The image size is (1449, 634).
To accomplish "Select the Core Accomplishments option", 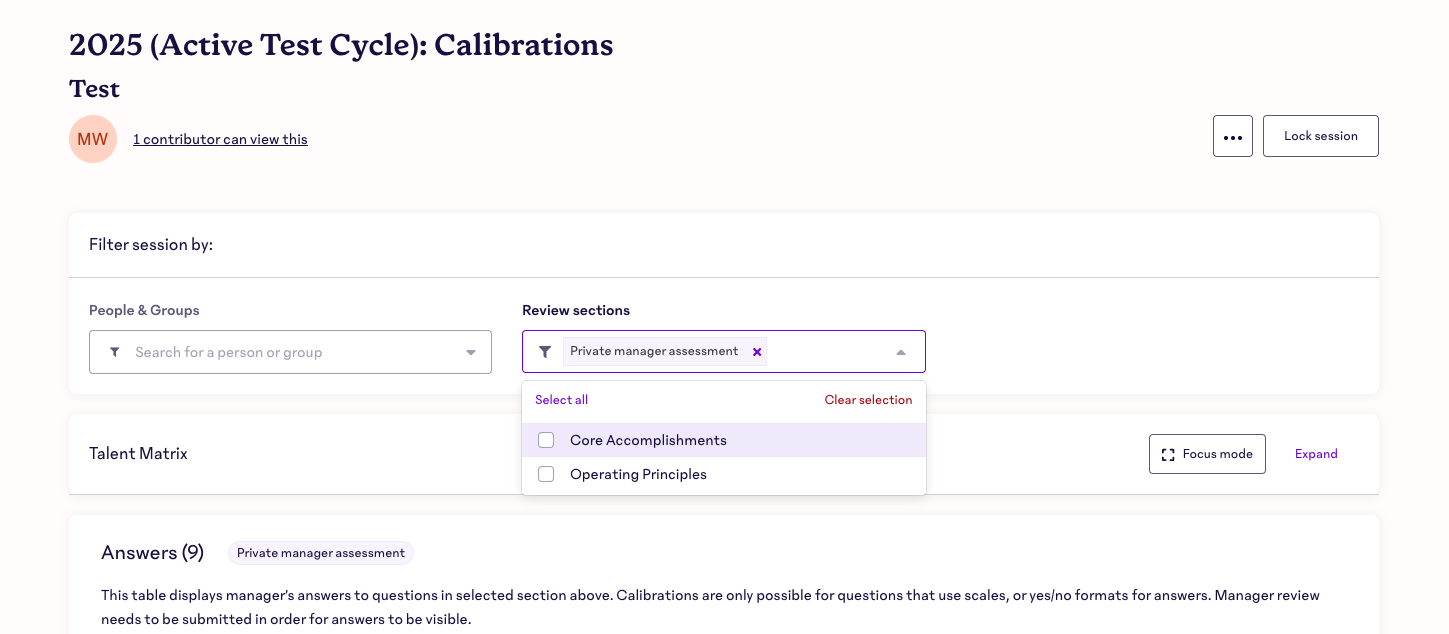I will click(x=648, y=440).
